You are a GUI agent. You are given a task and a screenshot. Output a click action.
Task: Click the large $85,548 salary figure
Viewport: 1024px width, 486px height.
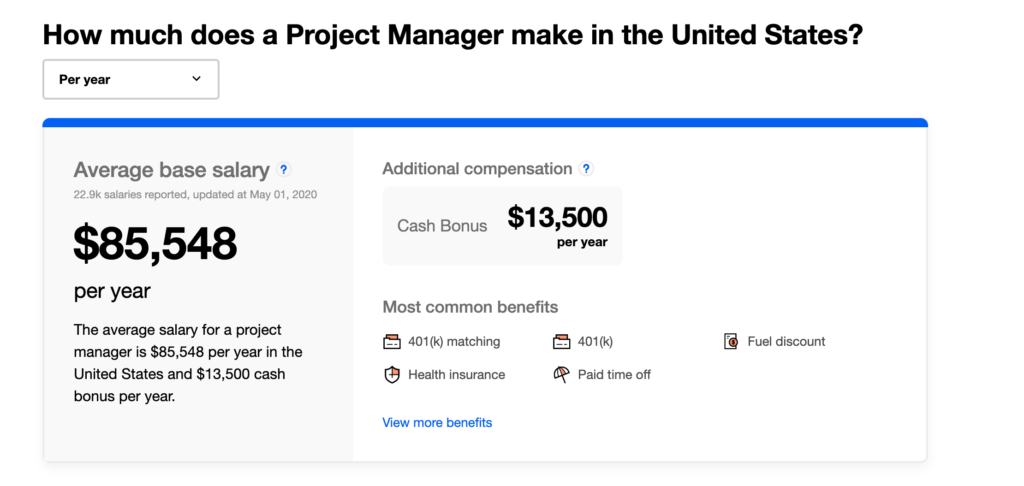[155, 243]
